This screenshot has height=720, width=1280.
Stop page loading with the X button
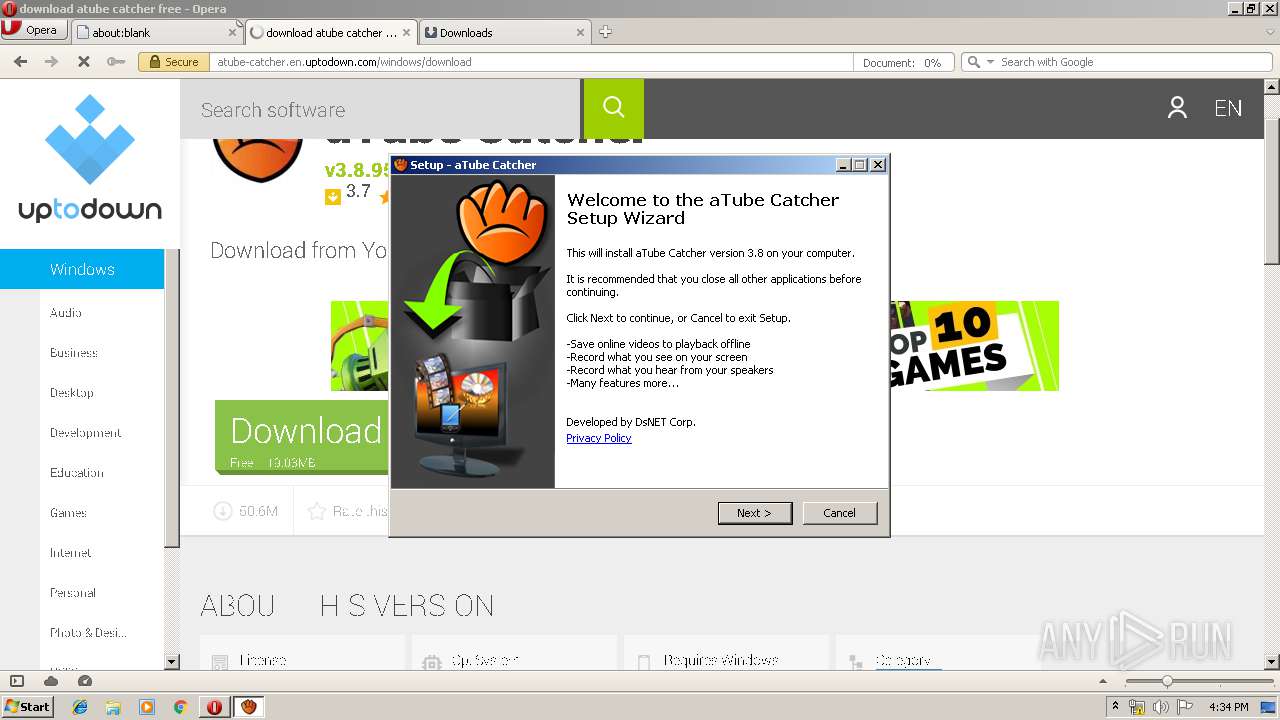tap(84, 61)
